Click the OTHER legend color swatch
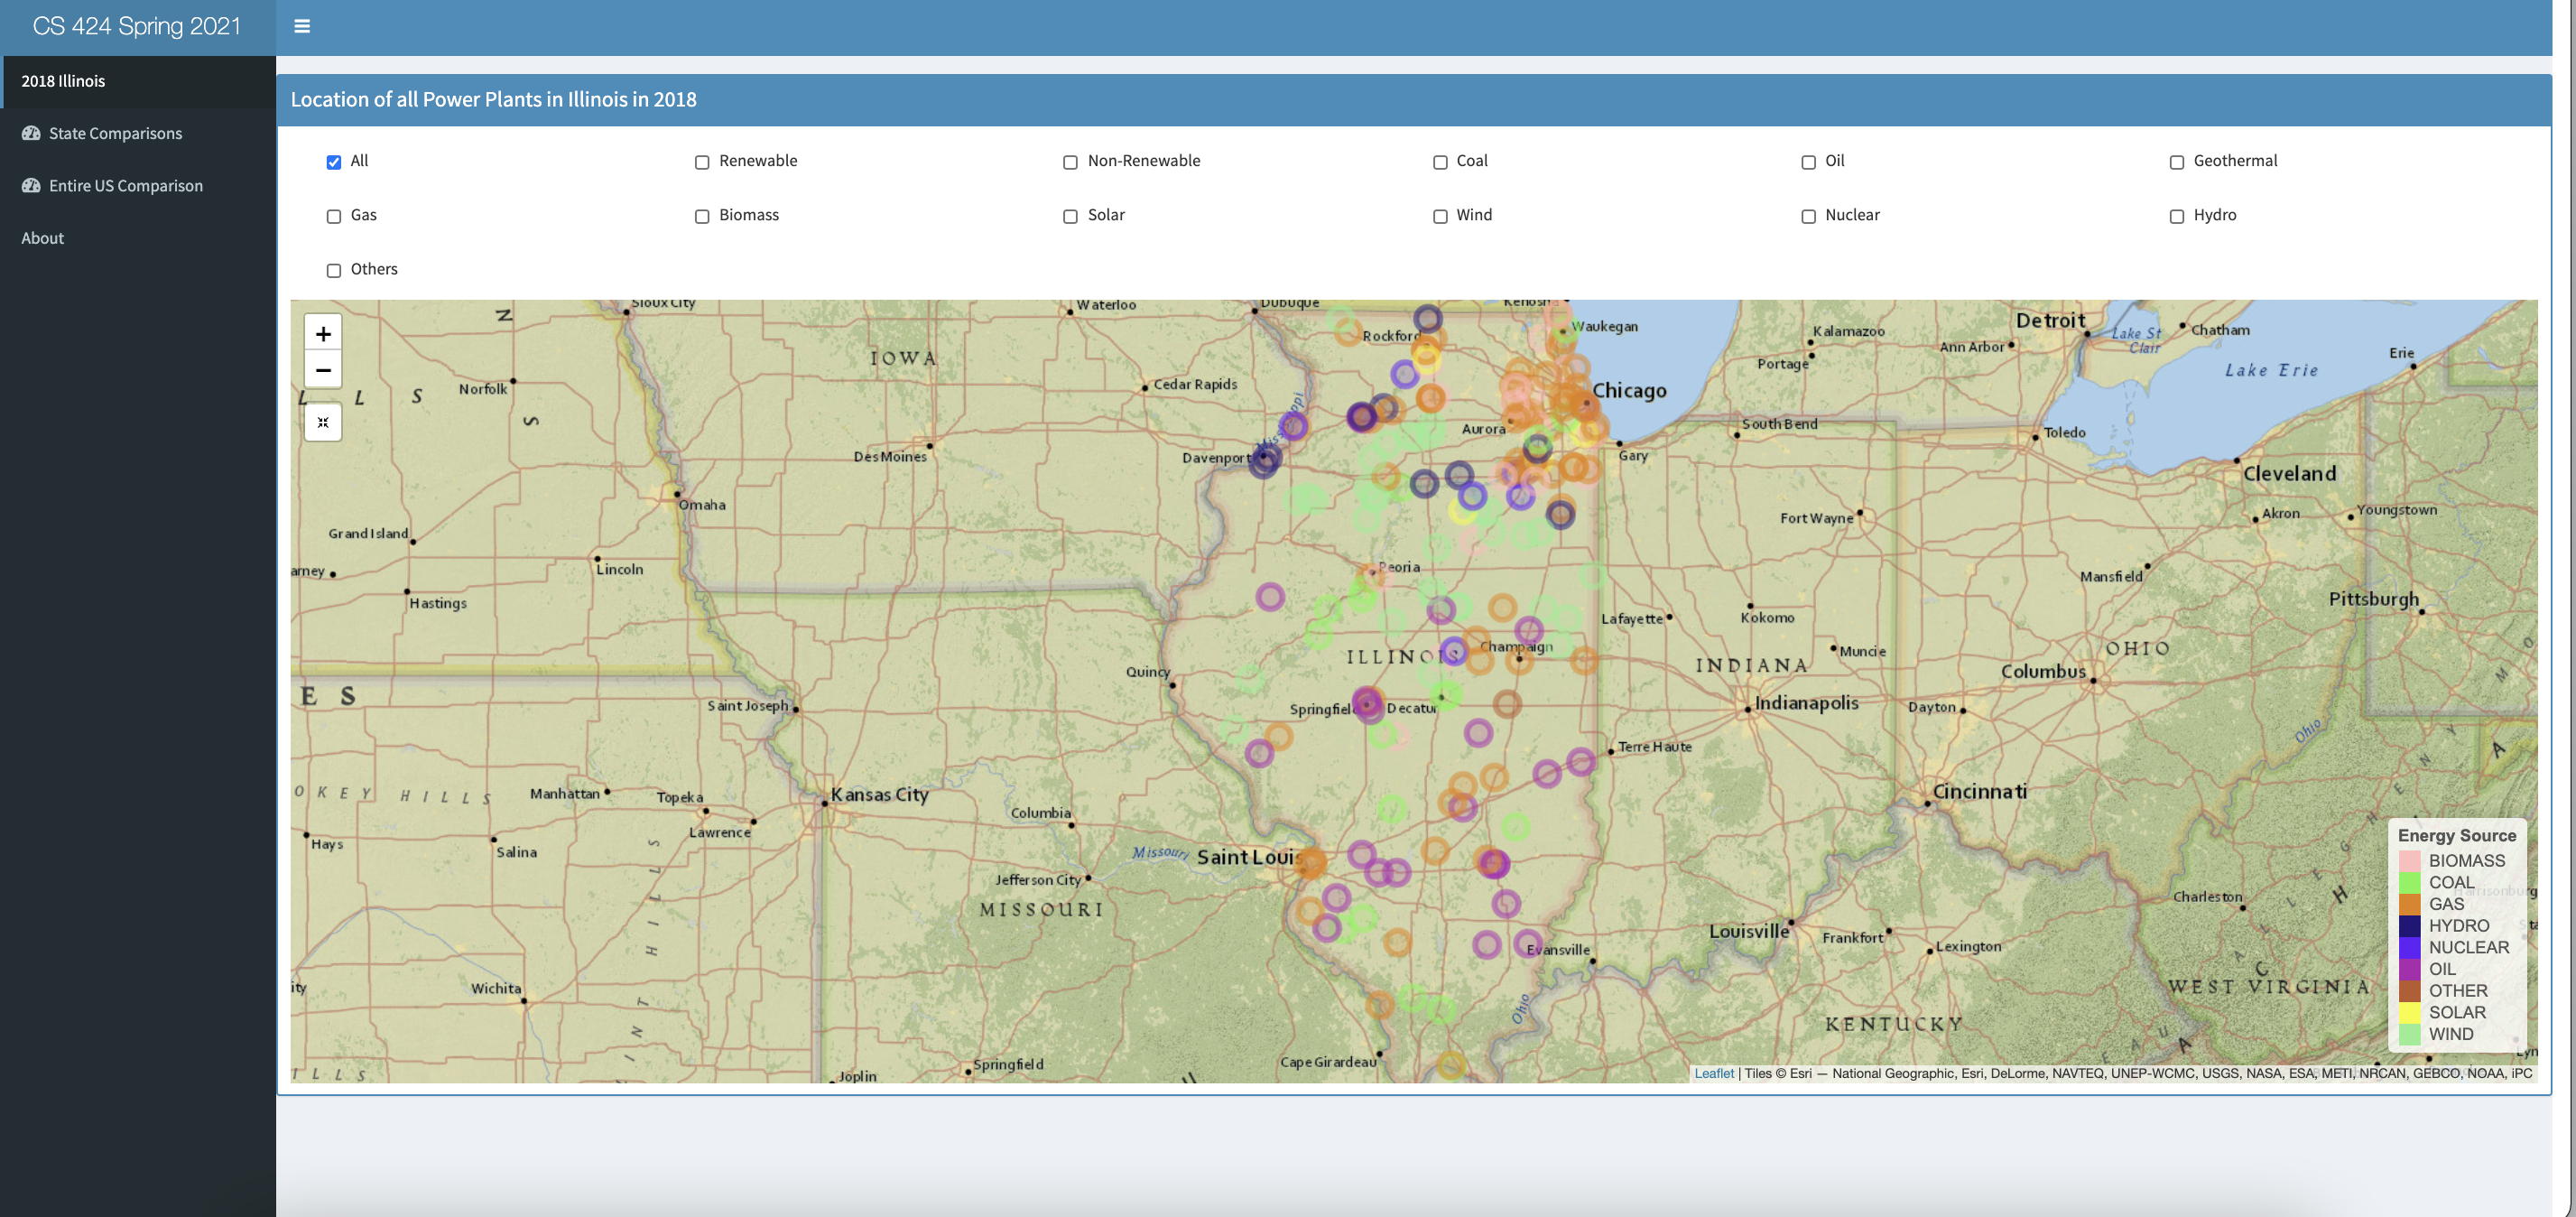Screen dimensions: 2576x1217 (2410, 991)
